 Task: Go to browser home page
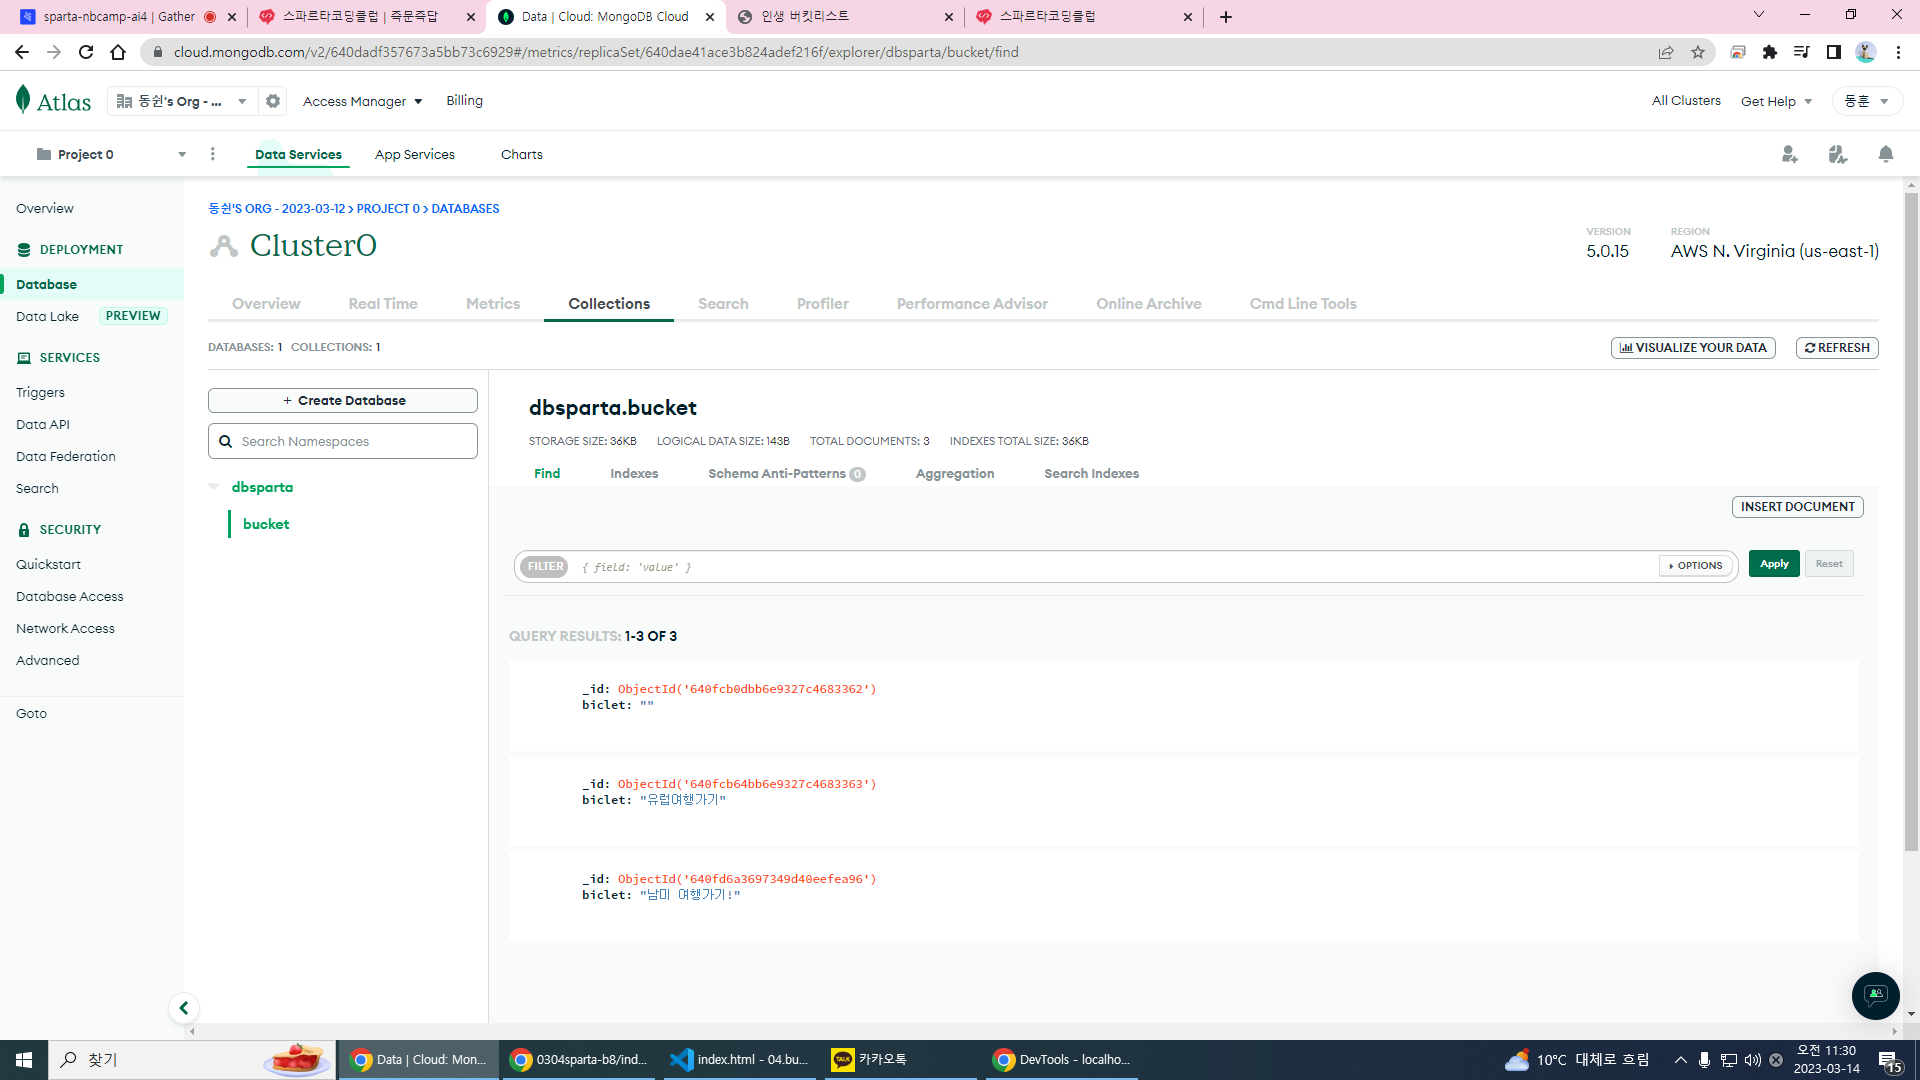click(118, 52)
